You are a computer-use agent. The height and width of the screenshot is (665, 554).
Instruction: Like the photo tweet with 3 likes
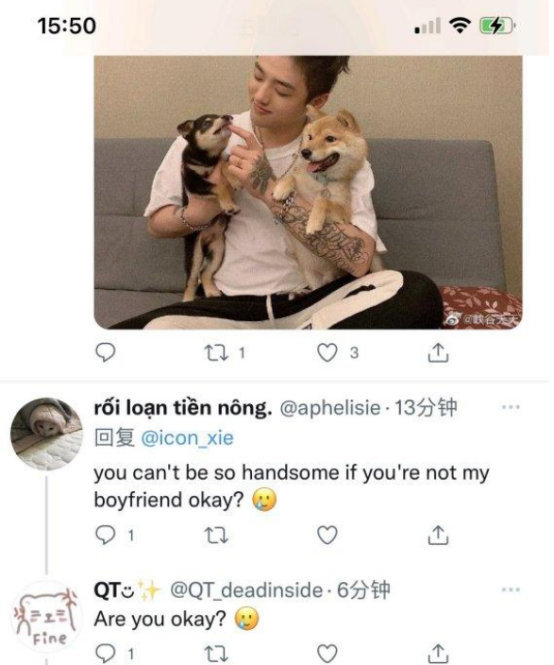[x=327, y=352]
